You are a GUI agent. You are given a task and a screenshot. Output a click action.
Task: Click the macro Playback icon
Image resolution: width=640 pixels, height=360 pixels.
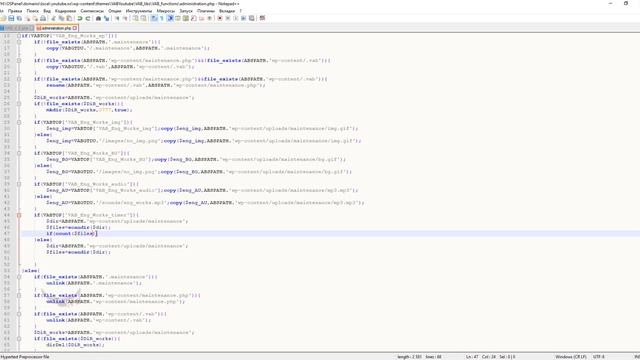coord(236,18)
